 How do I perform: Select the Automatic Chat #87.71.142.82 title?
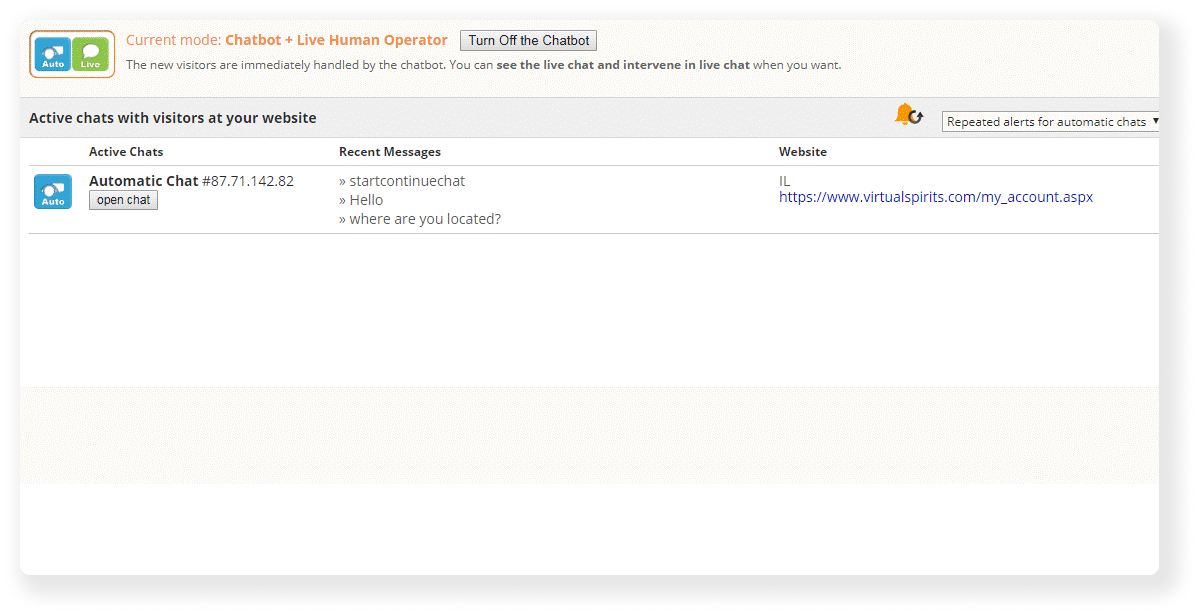pyautogui.click(x=191, y=181)
